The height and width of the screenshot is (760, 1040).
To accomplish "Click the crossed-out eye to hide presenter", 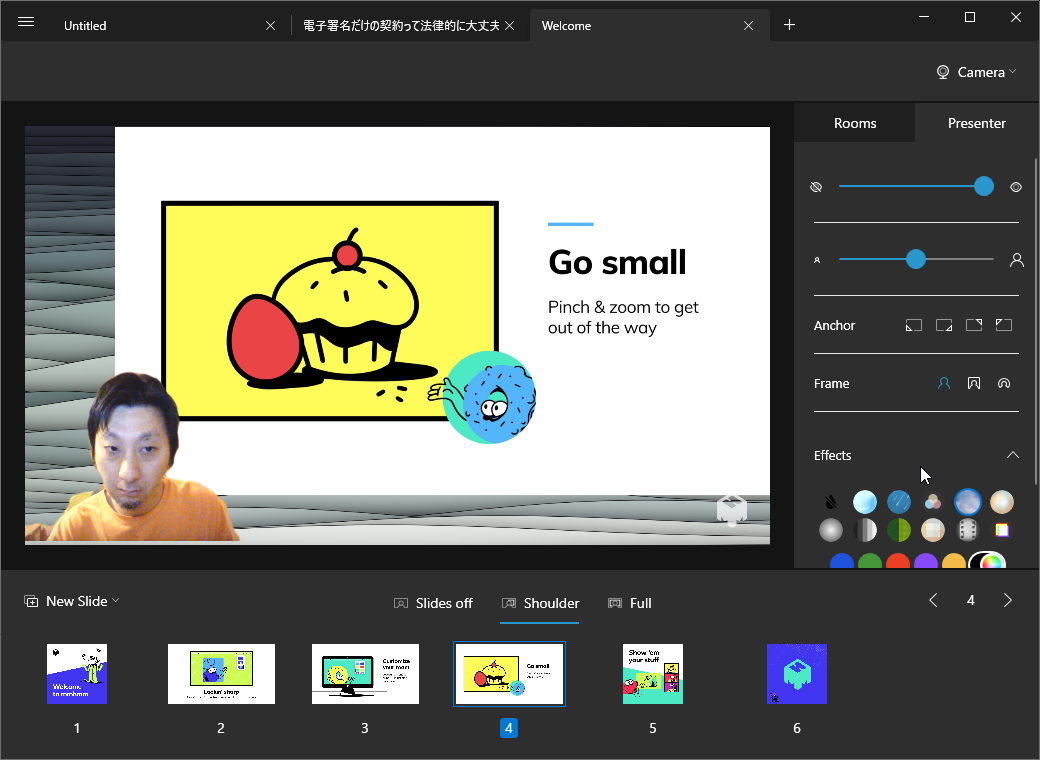I will click(x=816, y=186).
